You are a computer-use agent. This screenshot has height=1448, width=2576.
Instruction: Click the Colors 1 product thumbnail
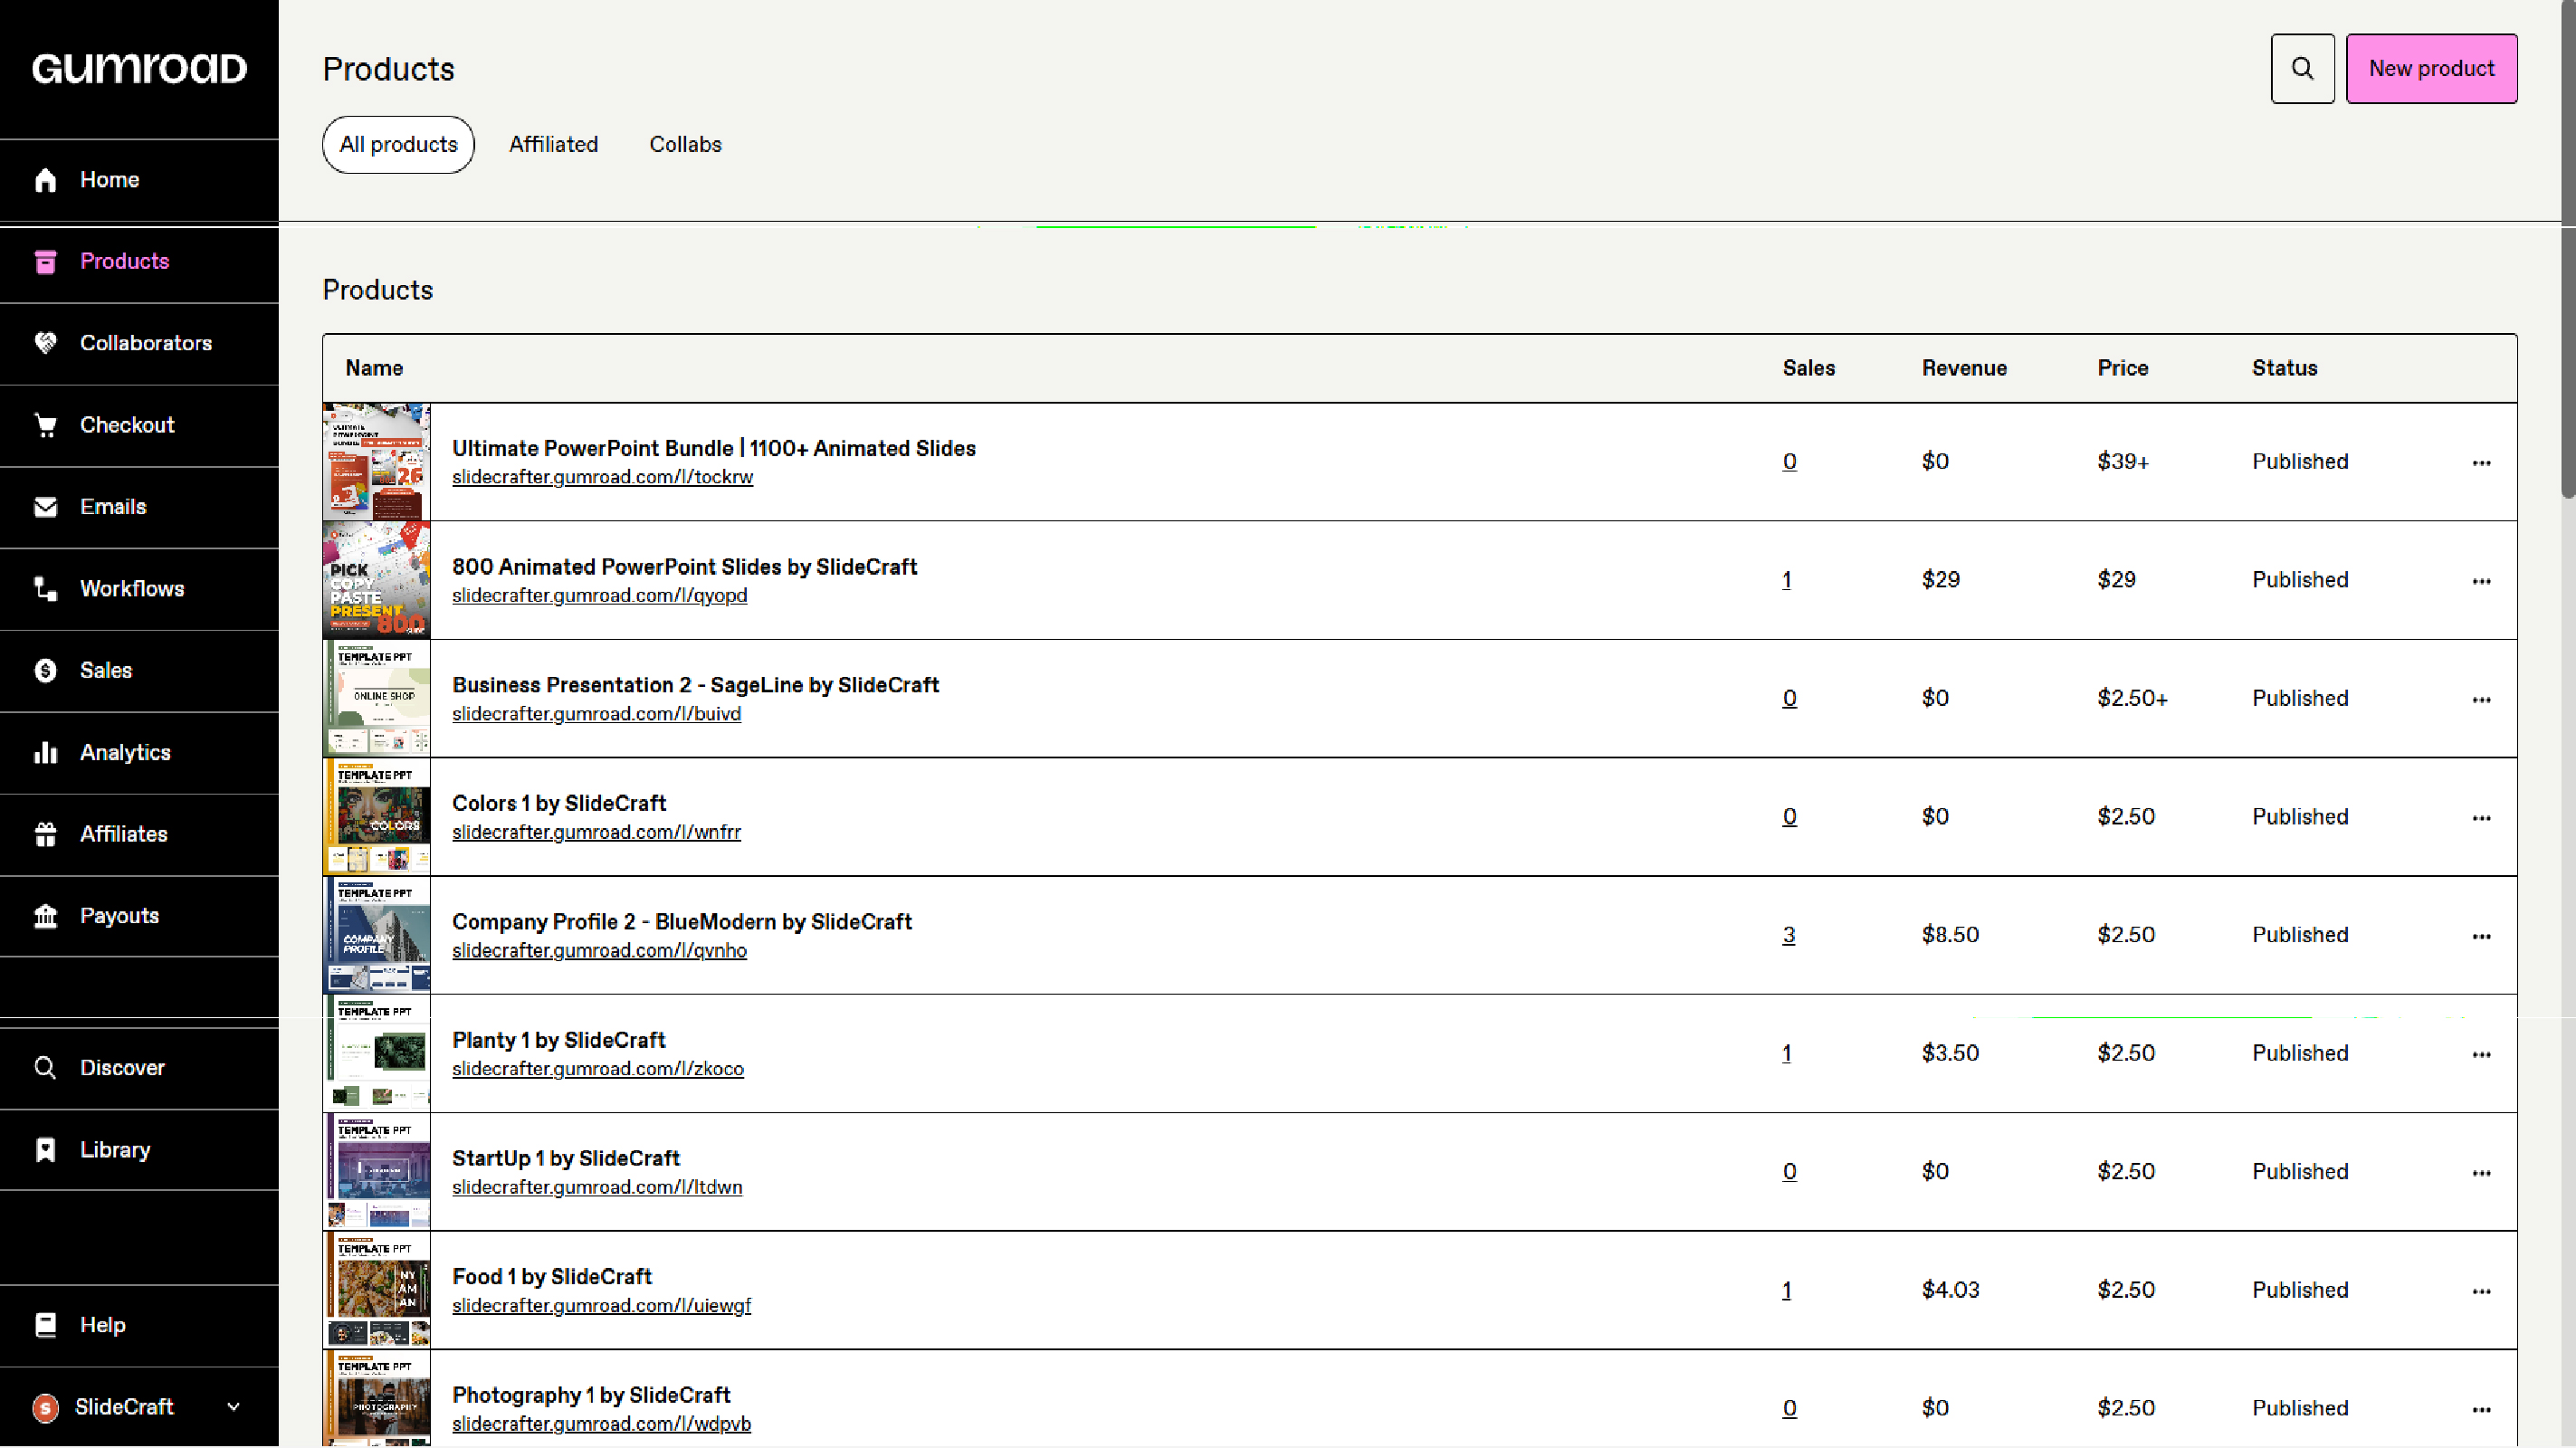(x=377, y=817)
